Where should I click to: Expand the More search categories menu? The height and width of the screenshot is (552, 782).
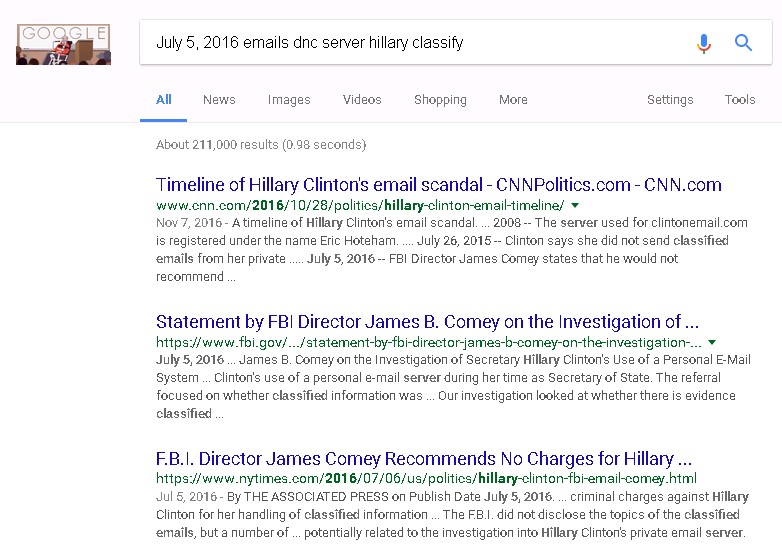coord(513,99)
